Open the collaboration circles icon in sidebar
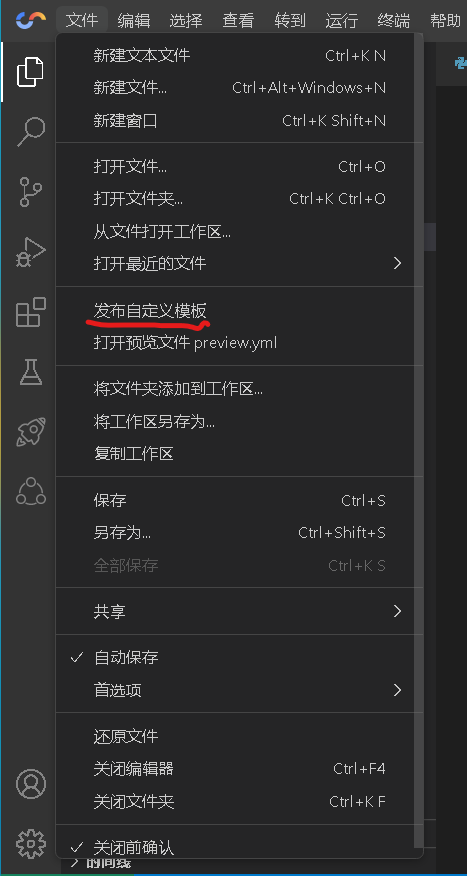The height and width of the screenshot is (876, 467). 31,492
